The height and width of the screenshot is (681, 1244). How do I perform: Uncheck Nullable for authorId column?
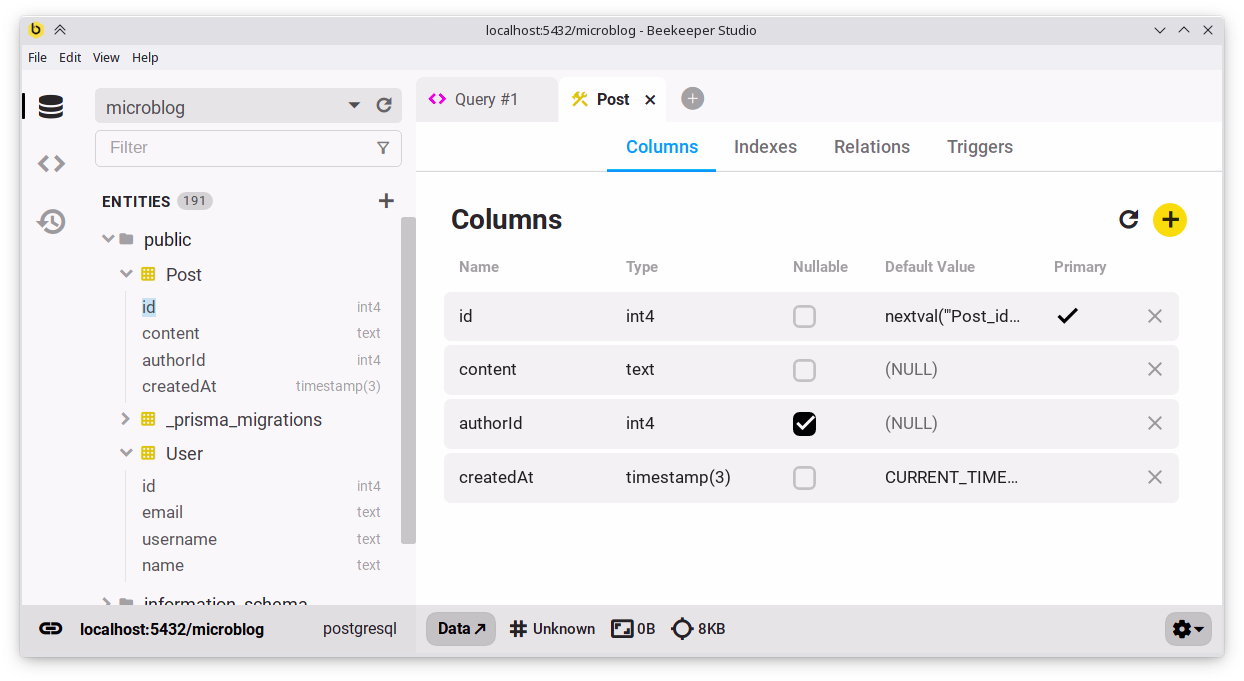pos(804,424)
